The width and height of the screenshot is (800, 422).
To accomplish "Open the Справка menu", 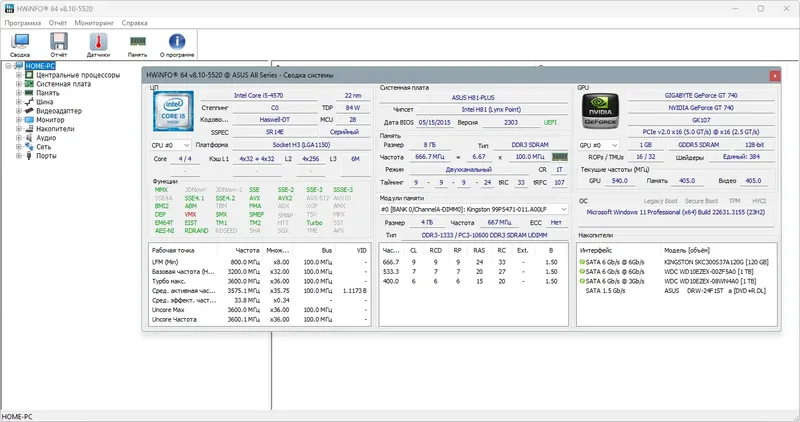I will [134, 23].
